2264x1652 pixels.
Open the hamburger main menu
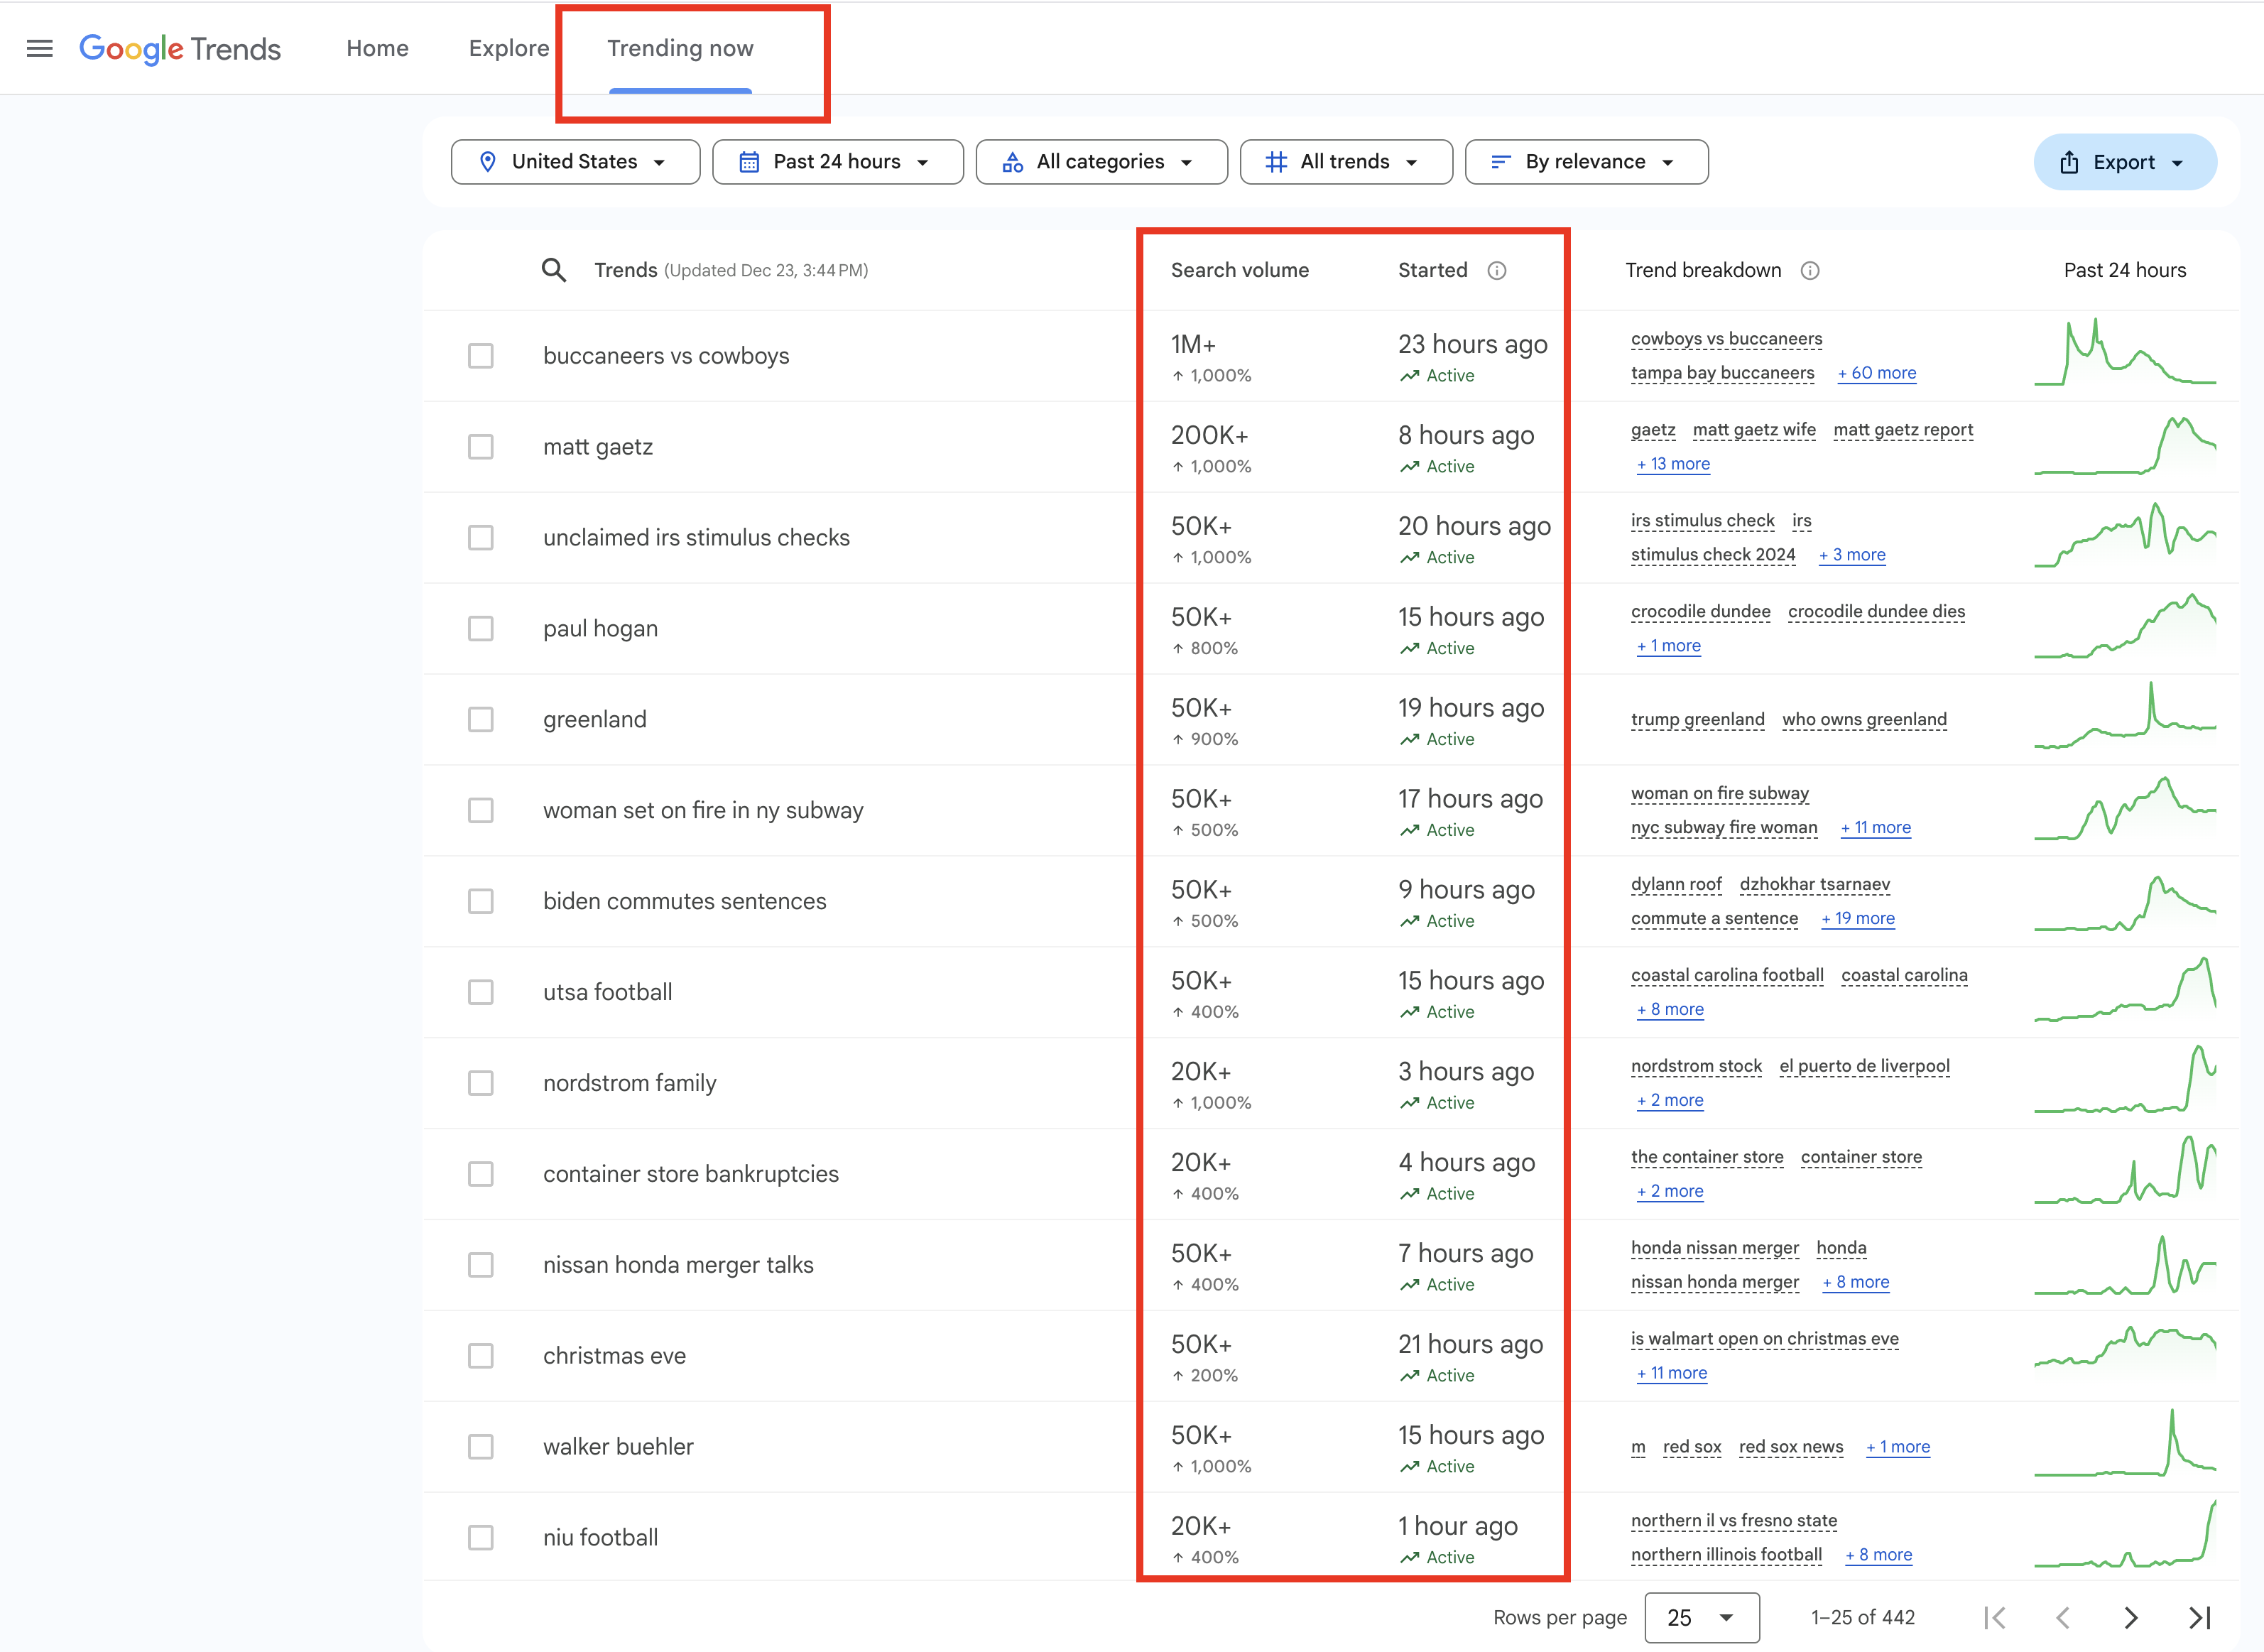[x=40, y=48]
